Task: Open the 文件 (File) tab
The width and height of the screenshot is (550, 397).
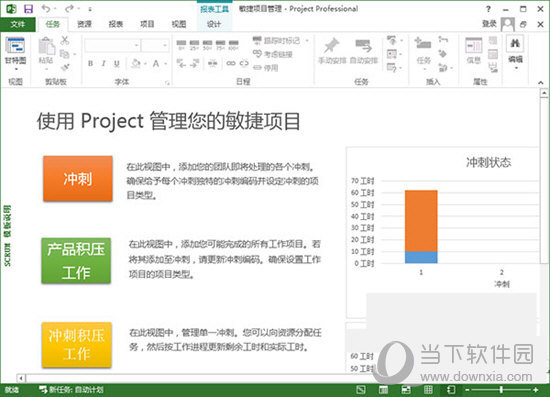Action: 18,24
